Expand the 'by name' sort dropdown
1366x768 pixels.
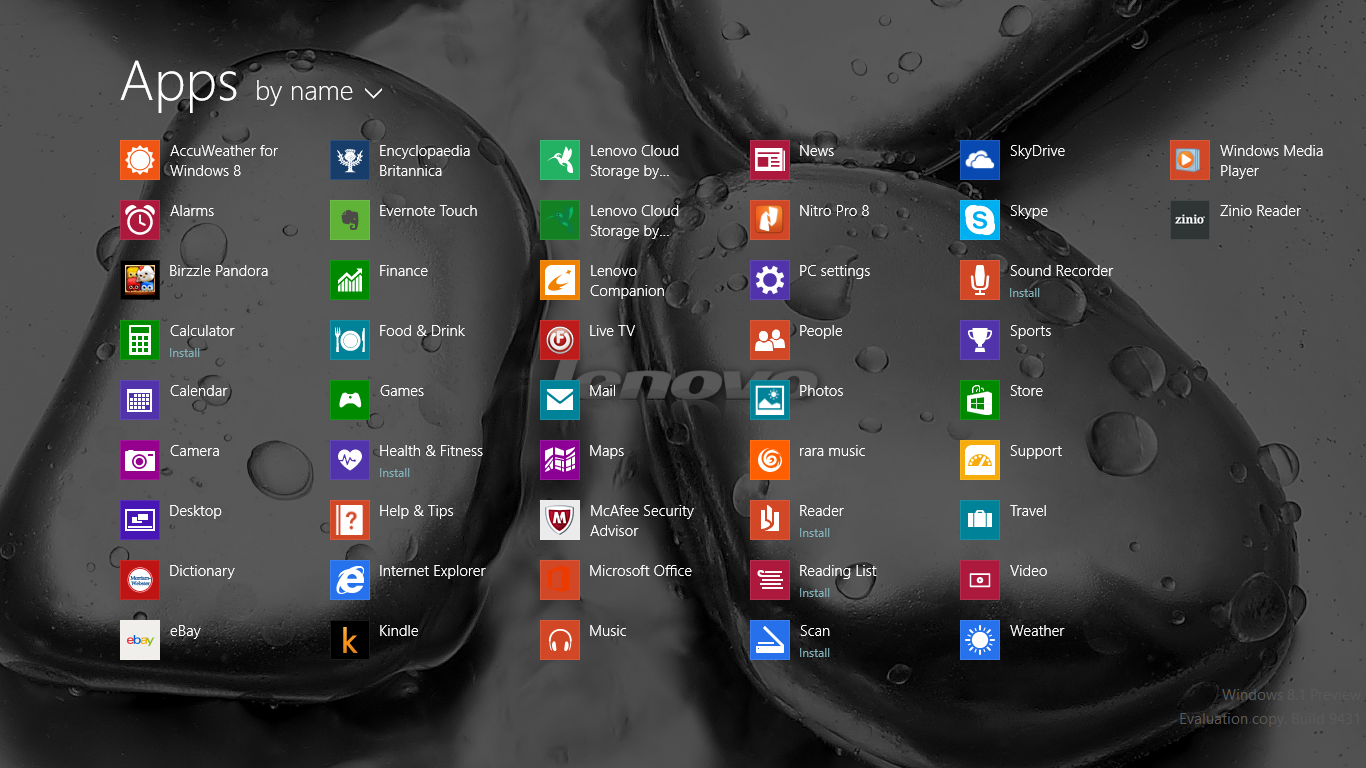(319, 92)
